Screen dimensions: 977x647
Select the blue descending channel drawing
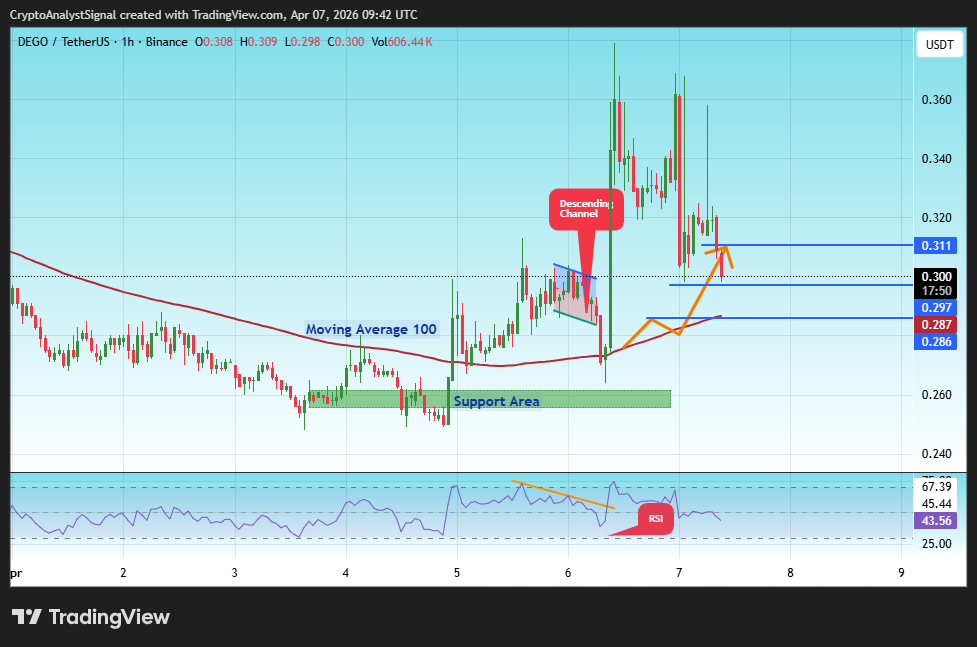point(574,294)
